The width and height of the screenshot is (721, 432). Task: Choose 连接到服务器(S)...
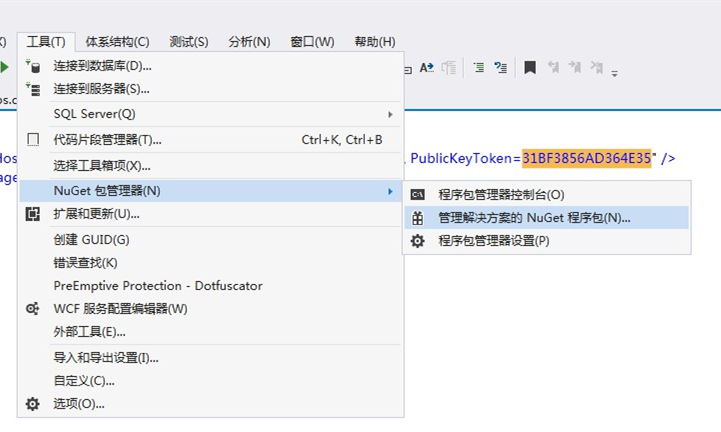[x=211, y=89]
